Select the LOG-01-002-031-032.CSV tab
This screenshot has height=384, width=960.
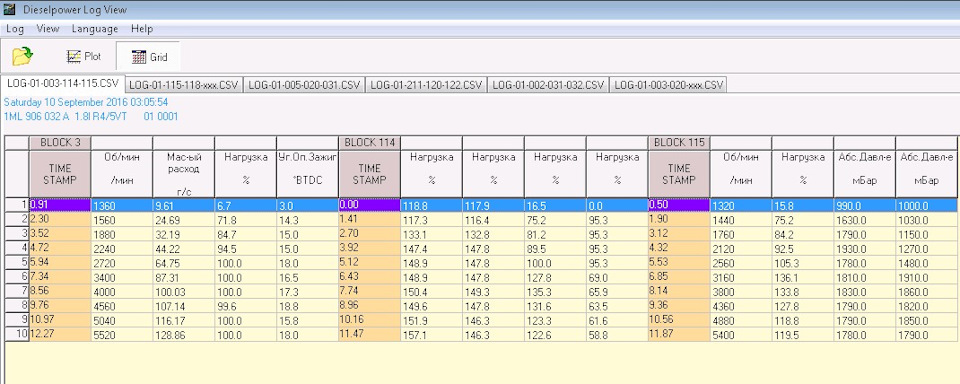(x=548, y=85)
